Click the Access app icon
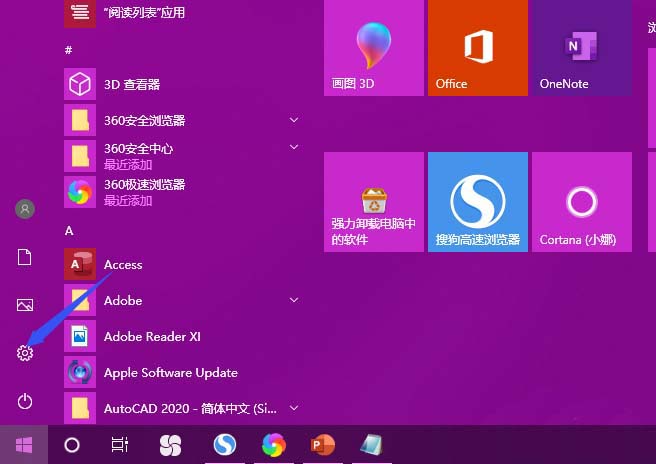The image size is (656, 464). [x=80, y=264]
